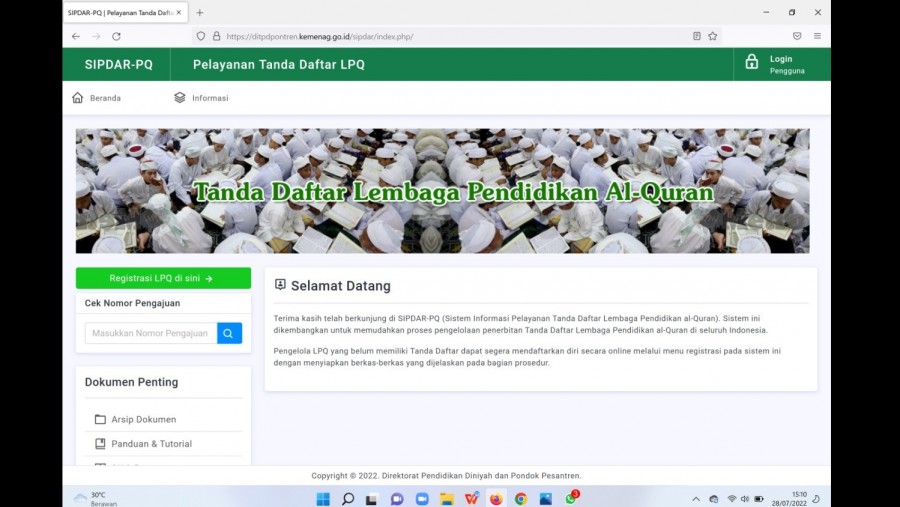The width and height of the screenshot is (900, 507).
Task: Open Task View on the taskbar
Action: coord(372,499)
